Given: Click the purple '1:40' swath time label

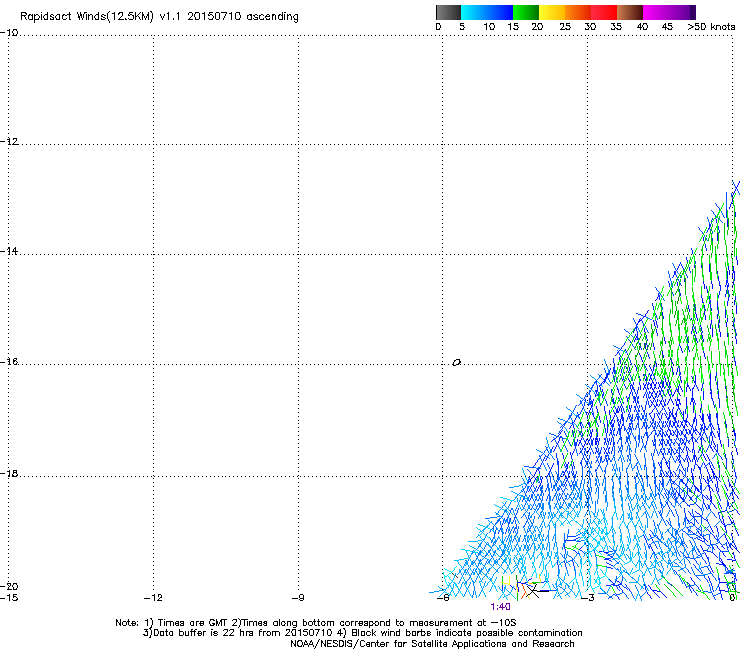Looking at the screenshot, I should [x=500, y=607].
